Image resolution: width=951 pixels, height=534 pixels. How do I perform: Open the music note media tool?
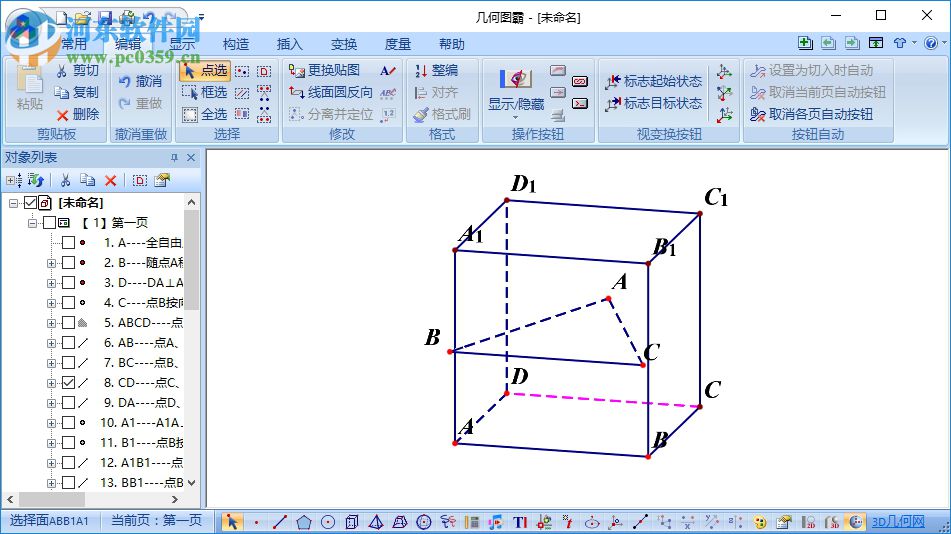(x=496, y=522)
